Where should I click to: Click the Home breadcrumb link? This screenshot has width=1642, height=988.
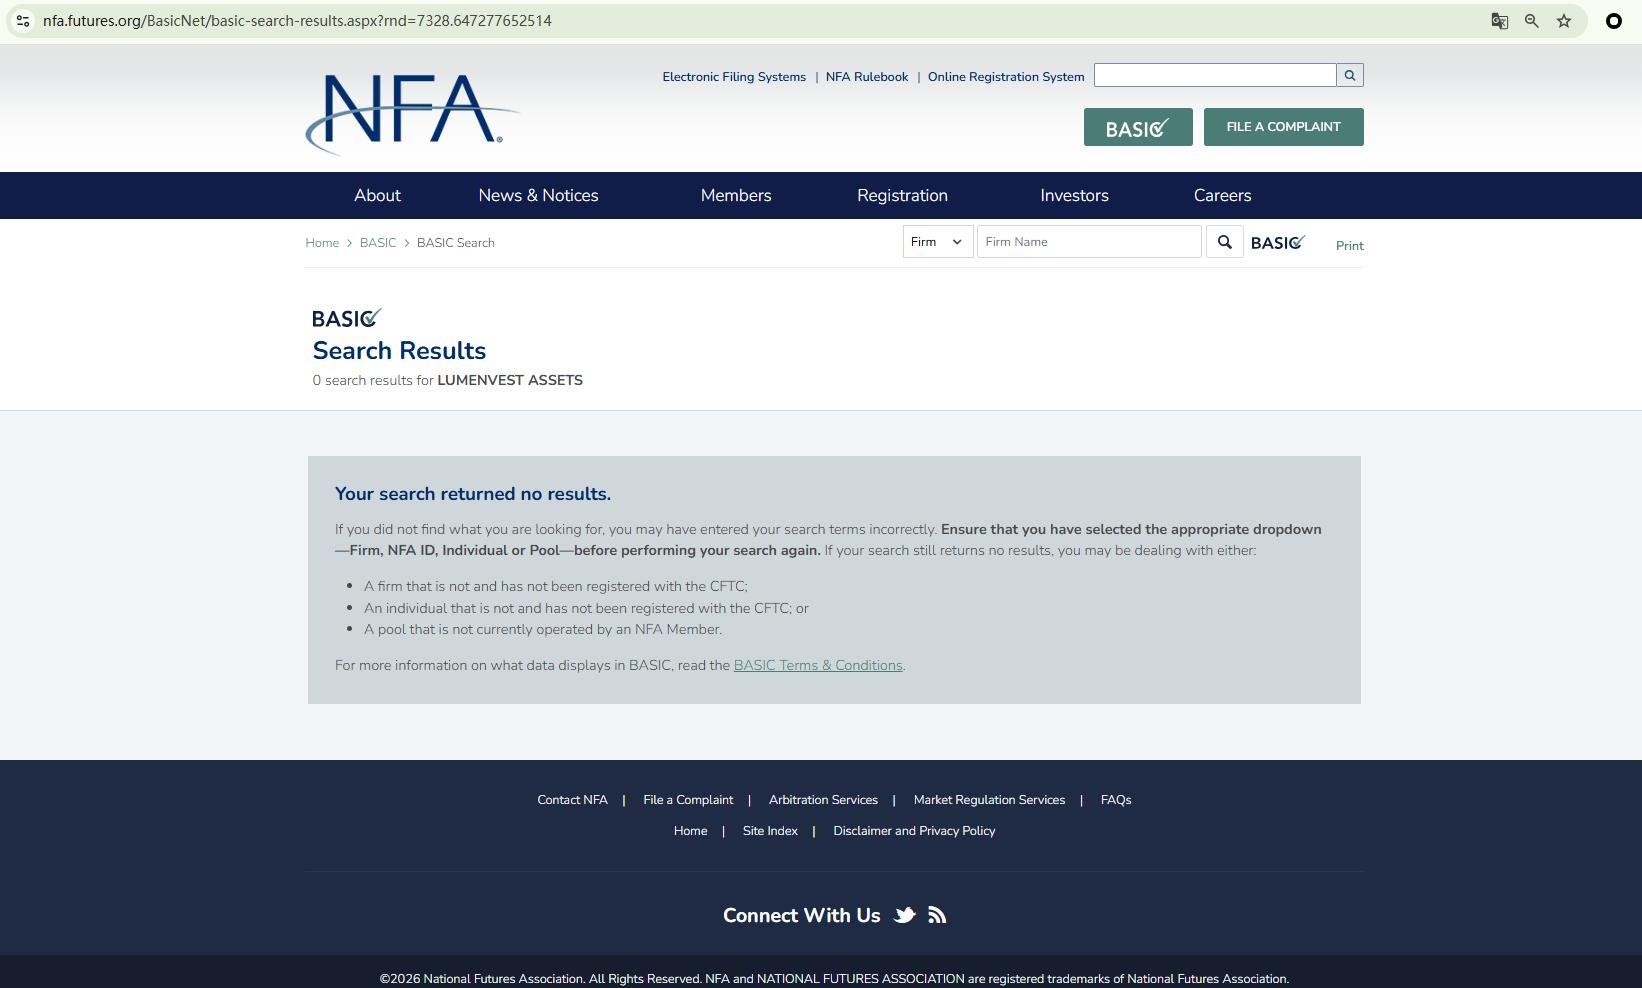pos(322,243)
